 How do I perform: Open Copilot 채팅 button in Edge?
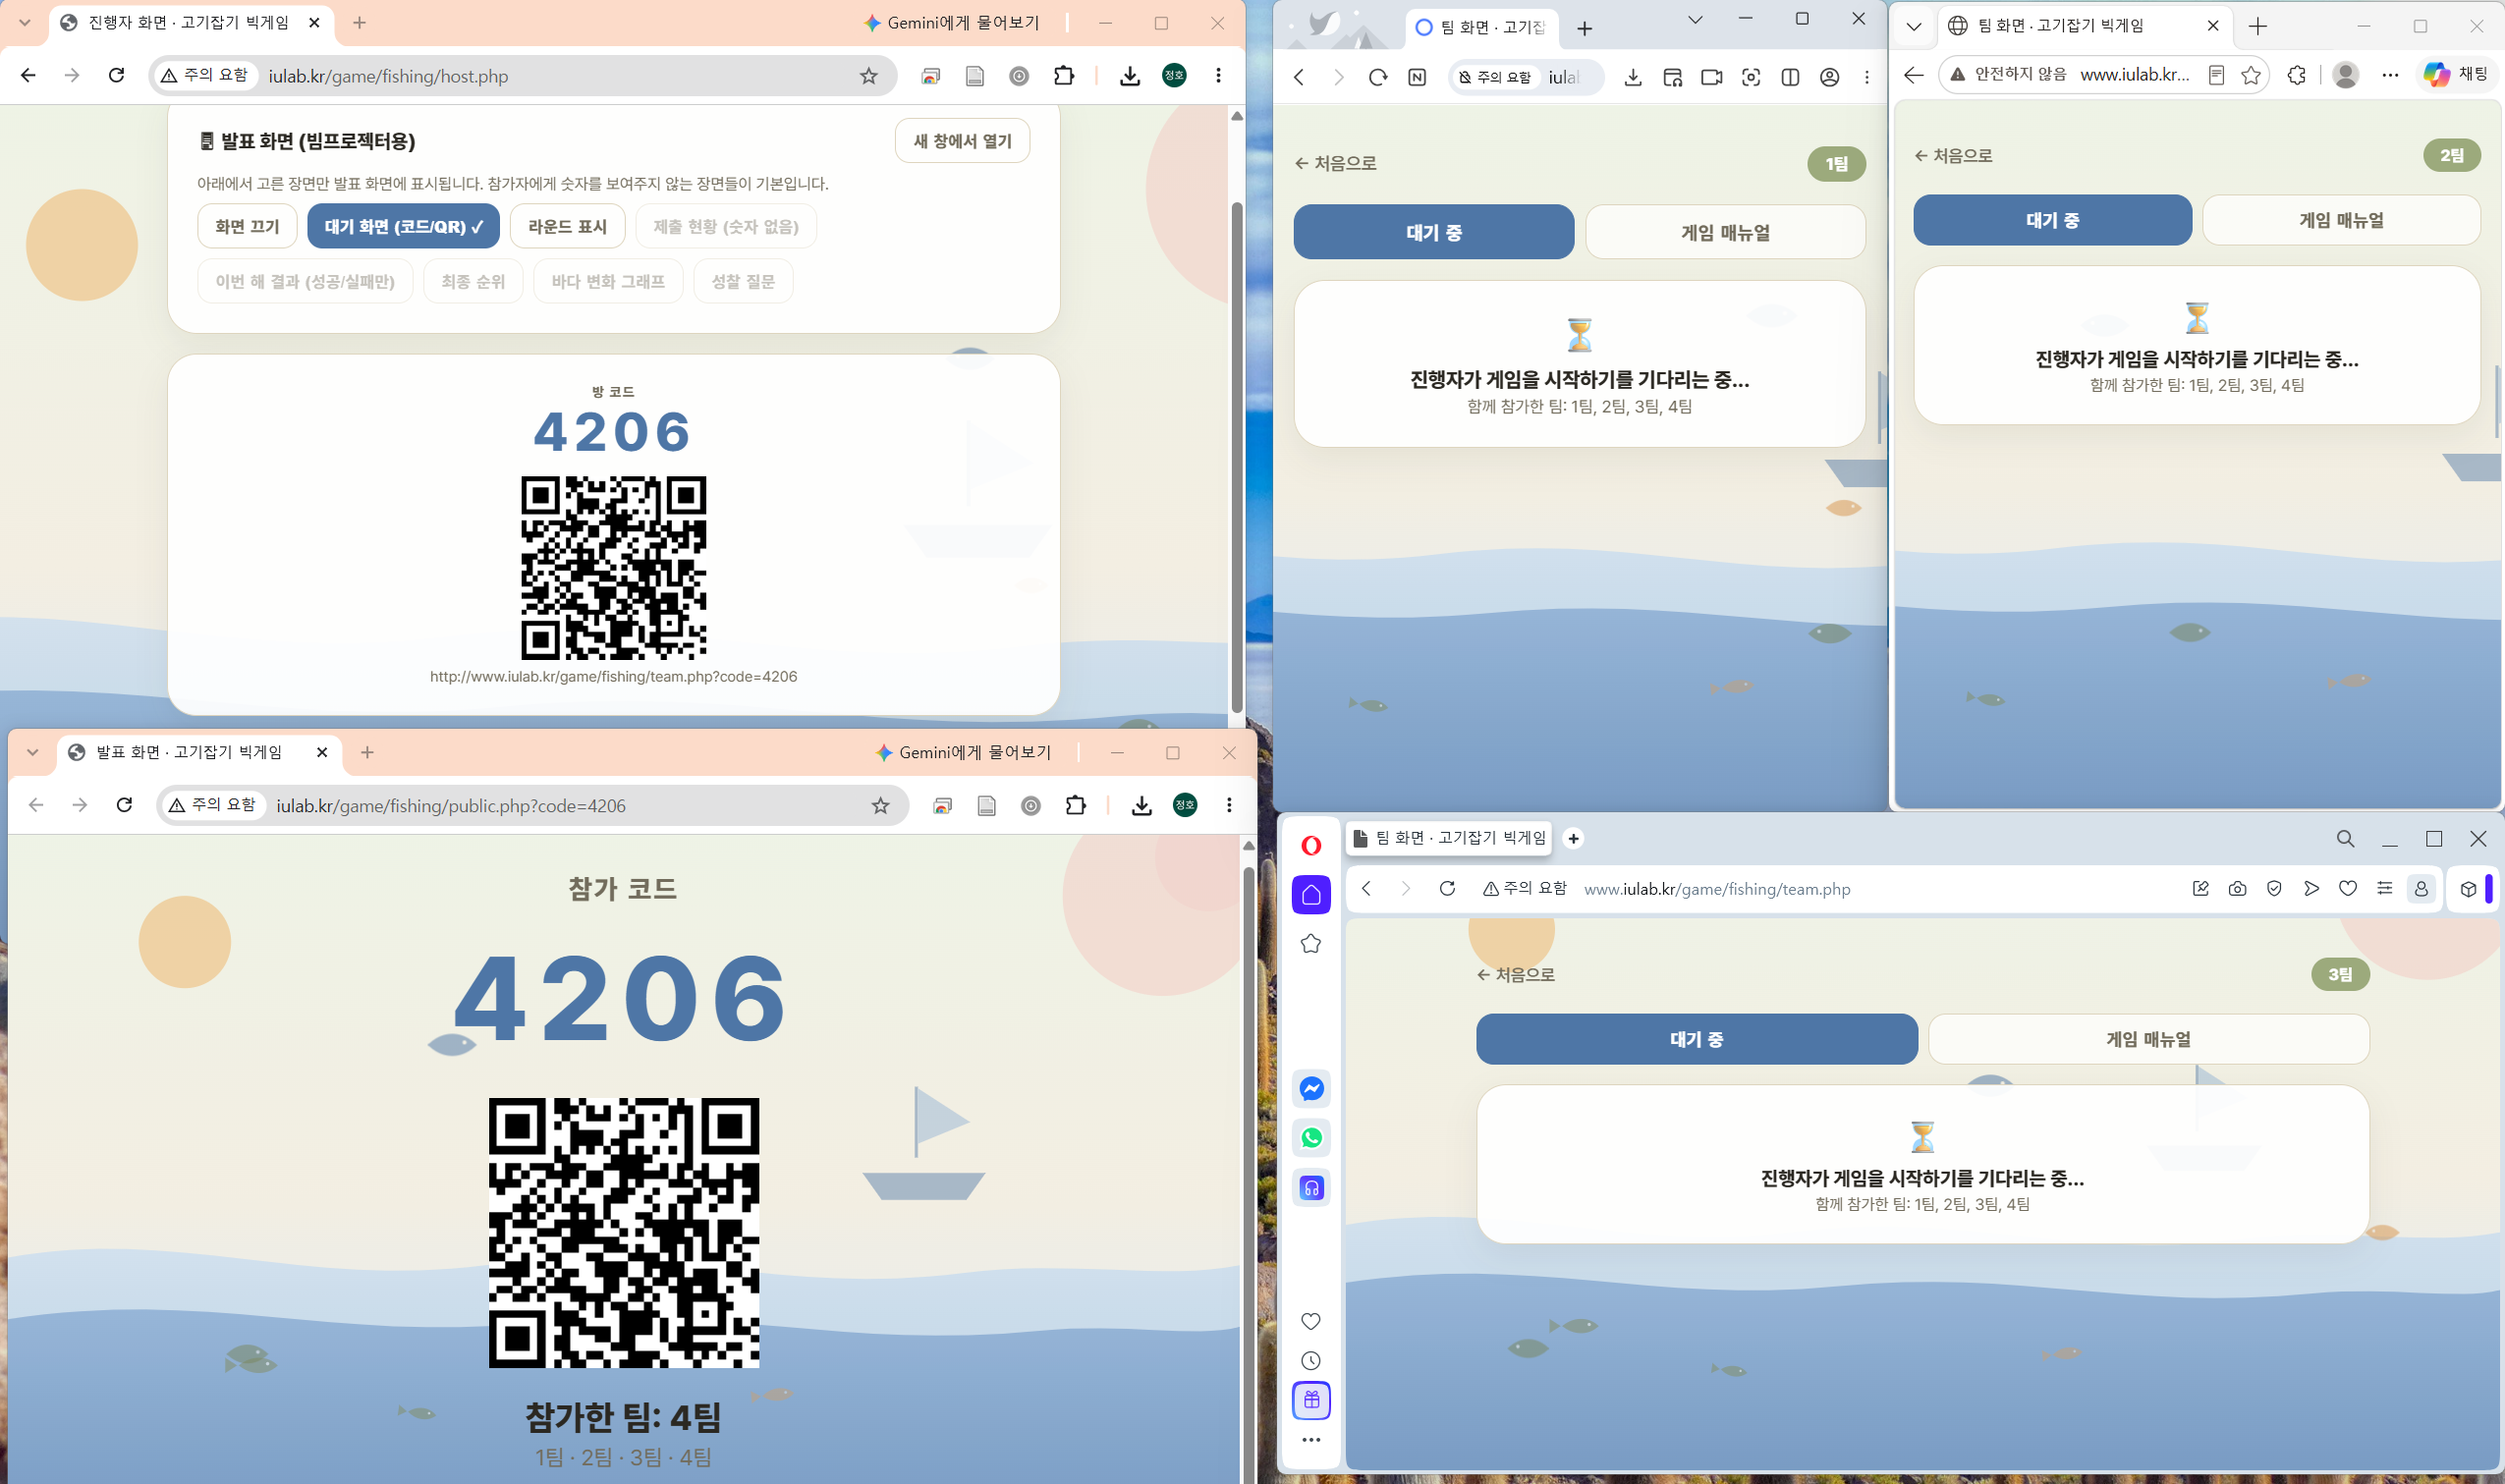2455,74
